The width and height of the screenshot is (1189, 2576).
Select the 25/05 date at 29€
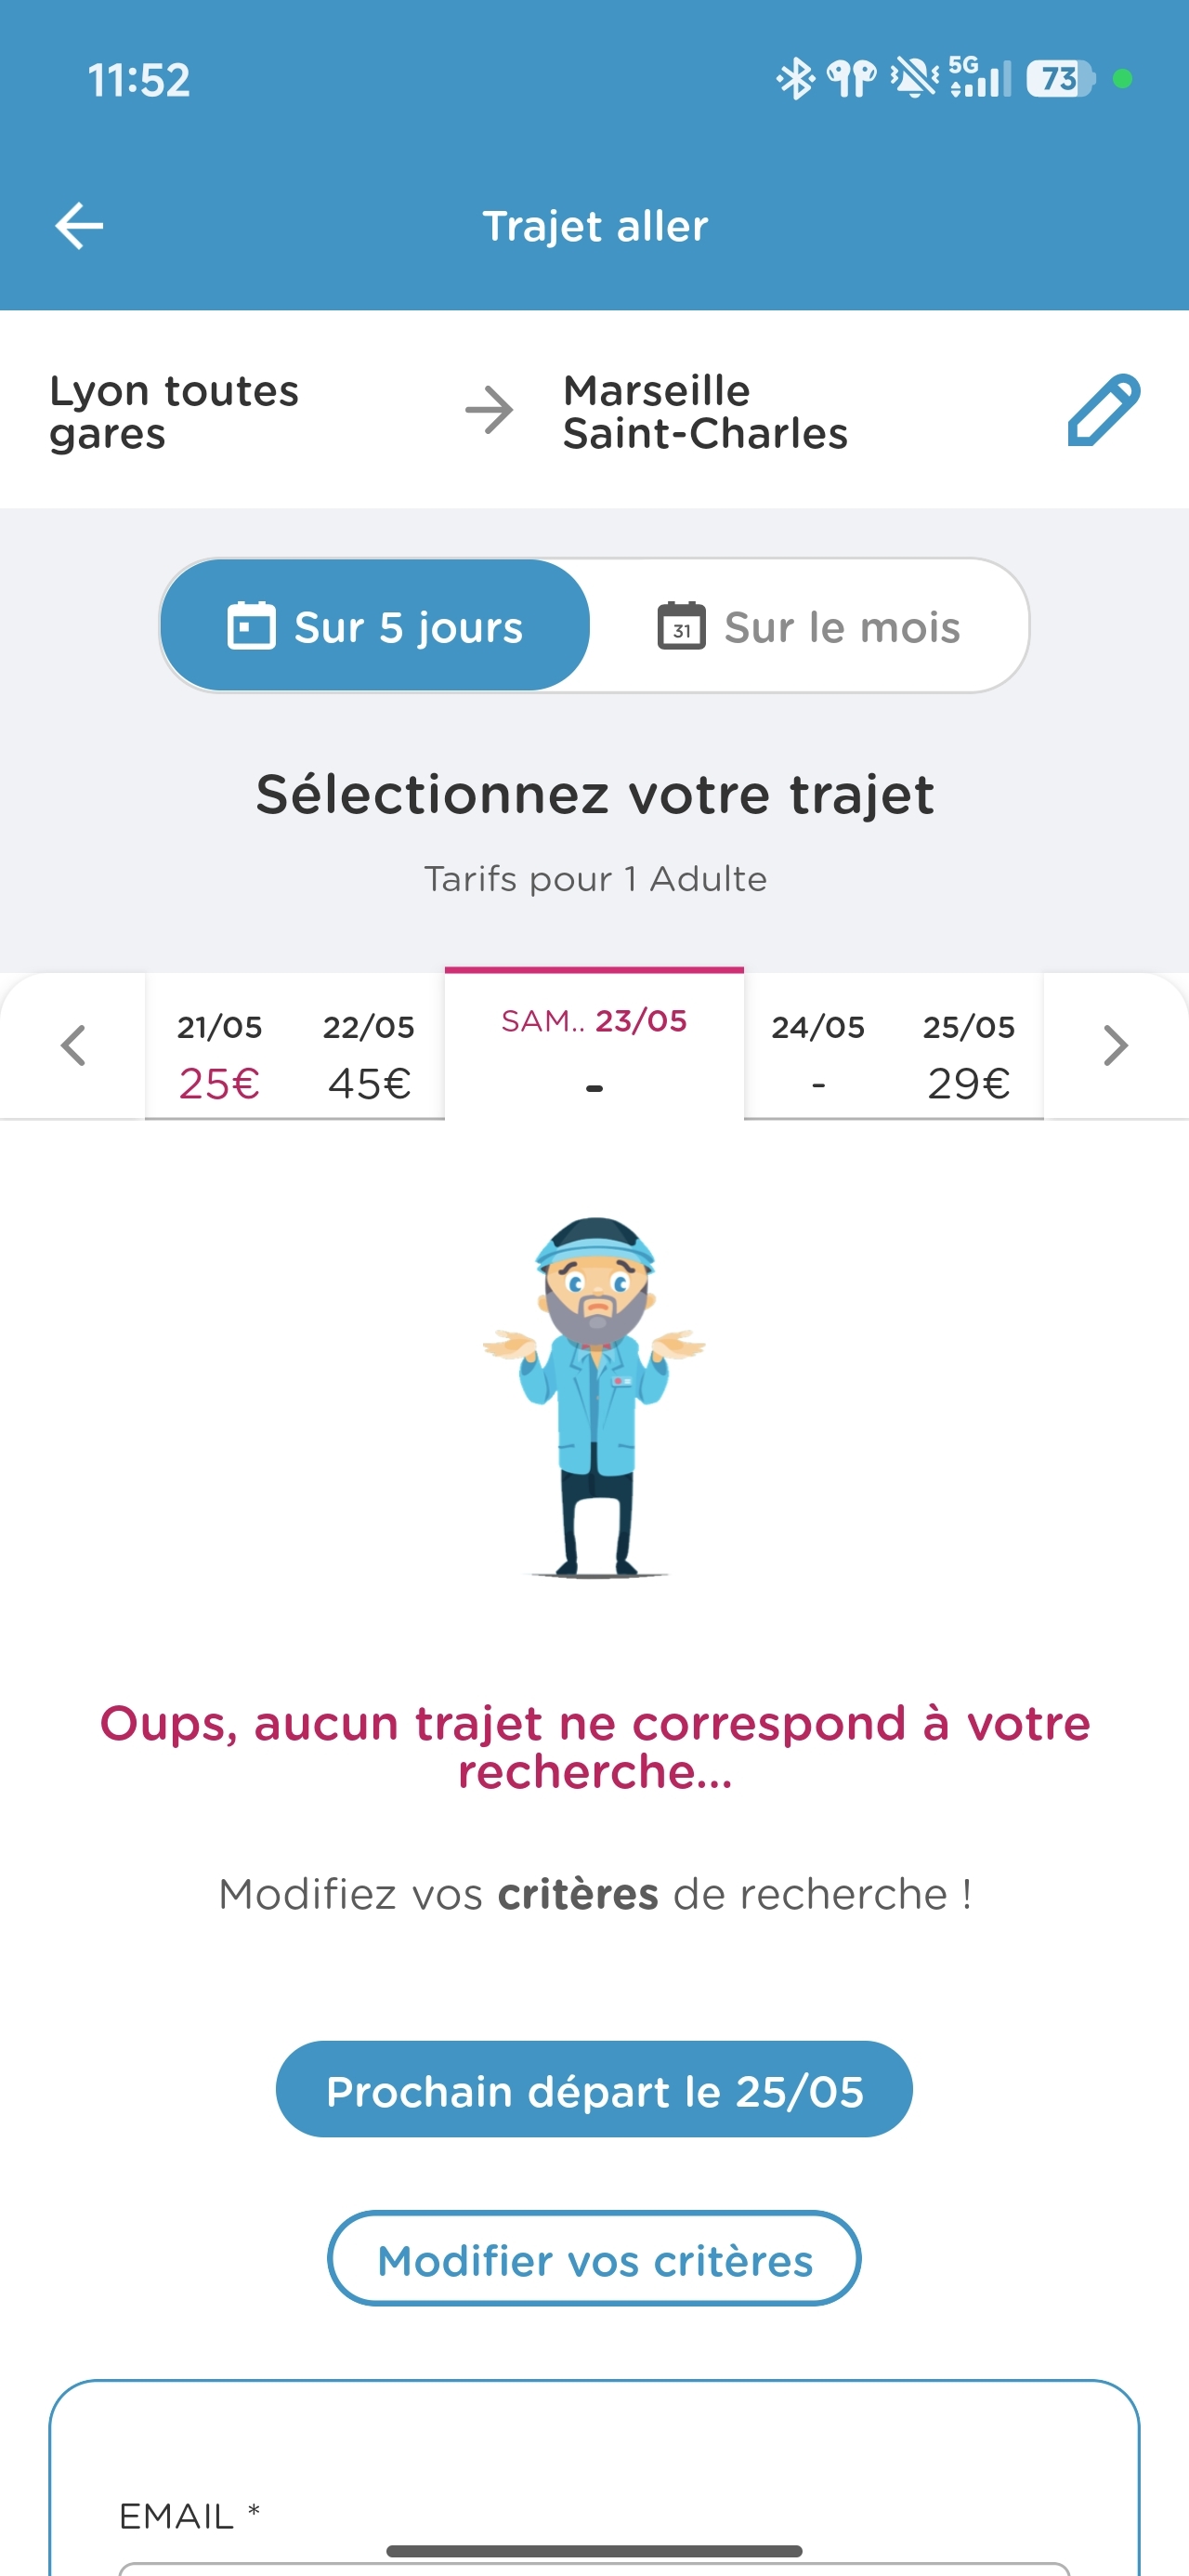point(968,1054)
